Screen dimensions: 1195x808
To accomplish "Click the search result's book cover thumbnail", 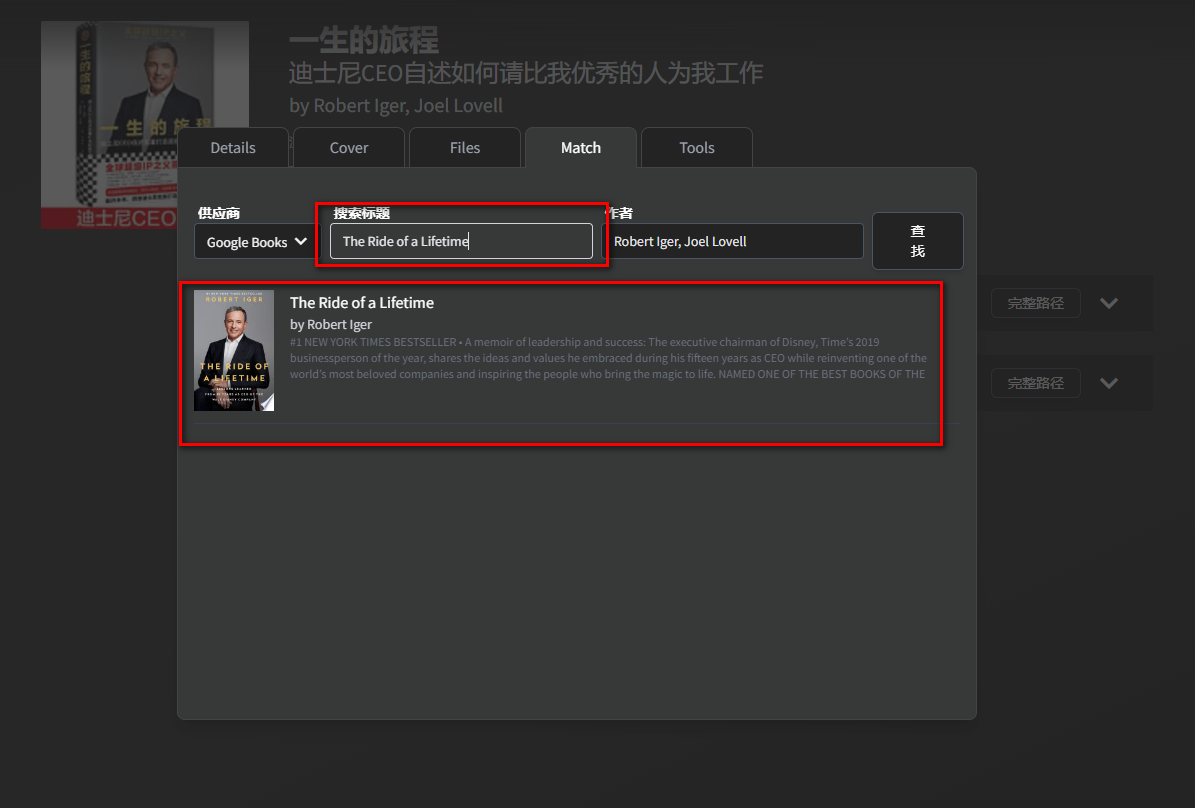I will point(234,351).
